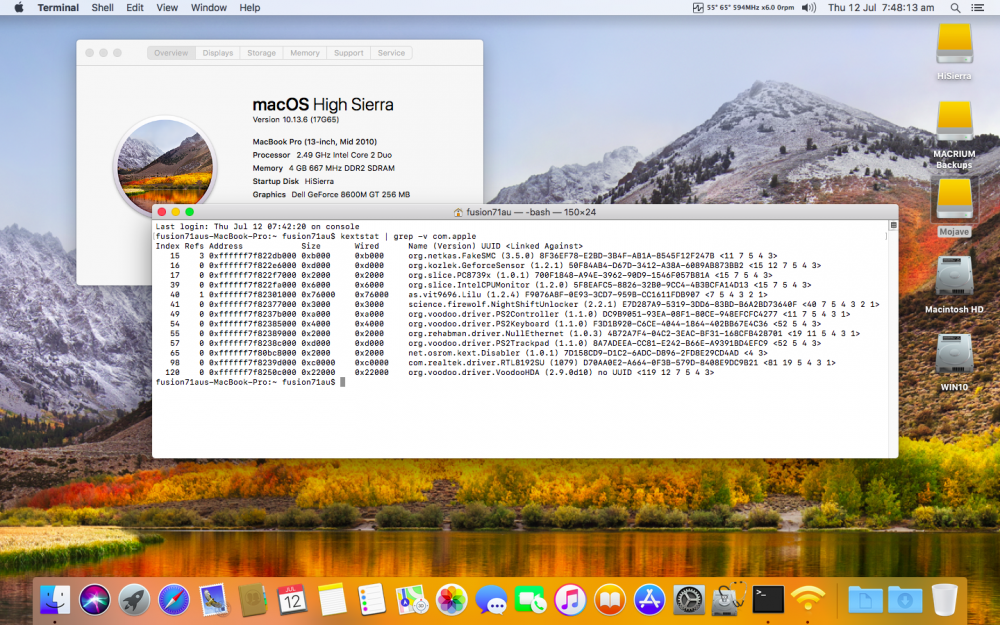Click the Terminal prompt cursor line
This screenshot has height=625, width=1000.
click(x=250, y=382)
